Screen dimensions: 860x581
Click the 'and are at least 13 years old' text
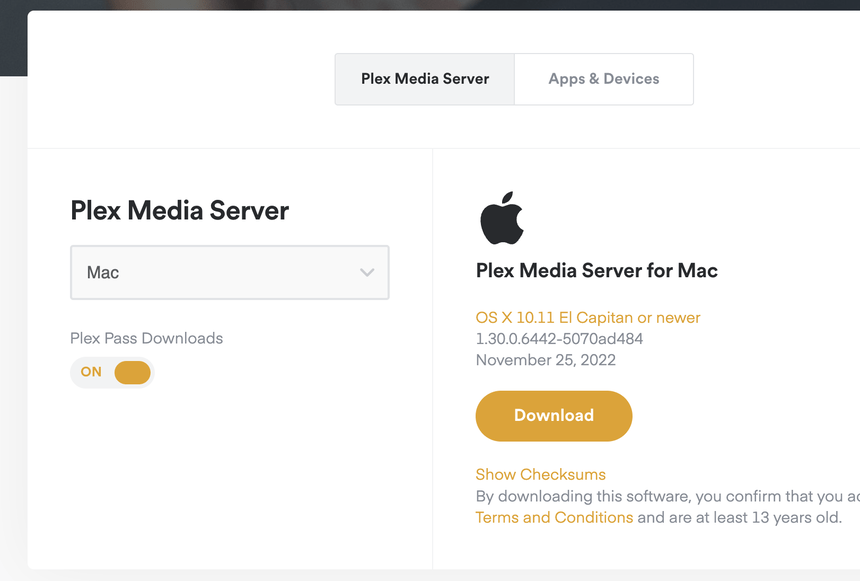tap(739, 517)
